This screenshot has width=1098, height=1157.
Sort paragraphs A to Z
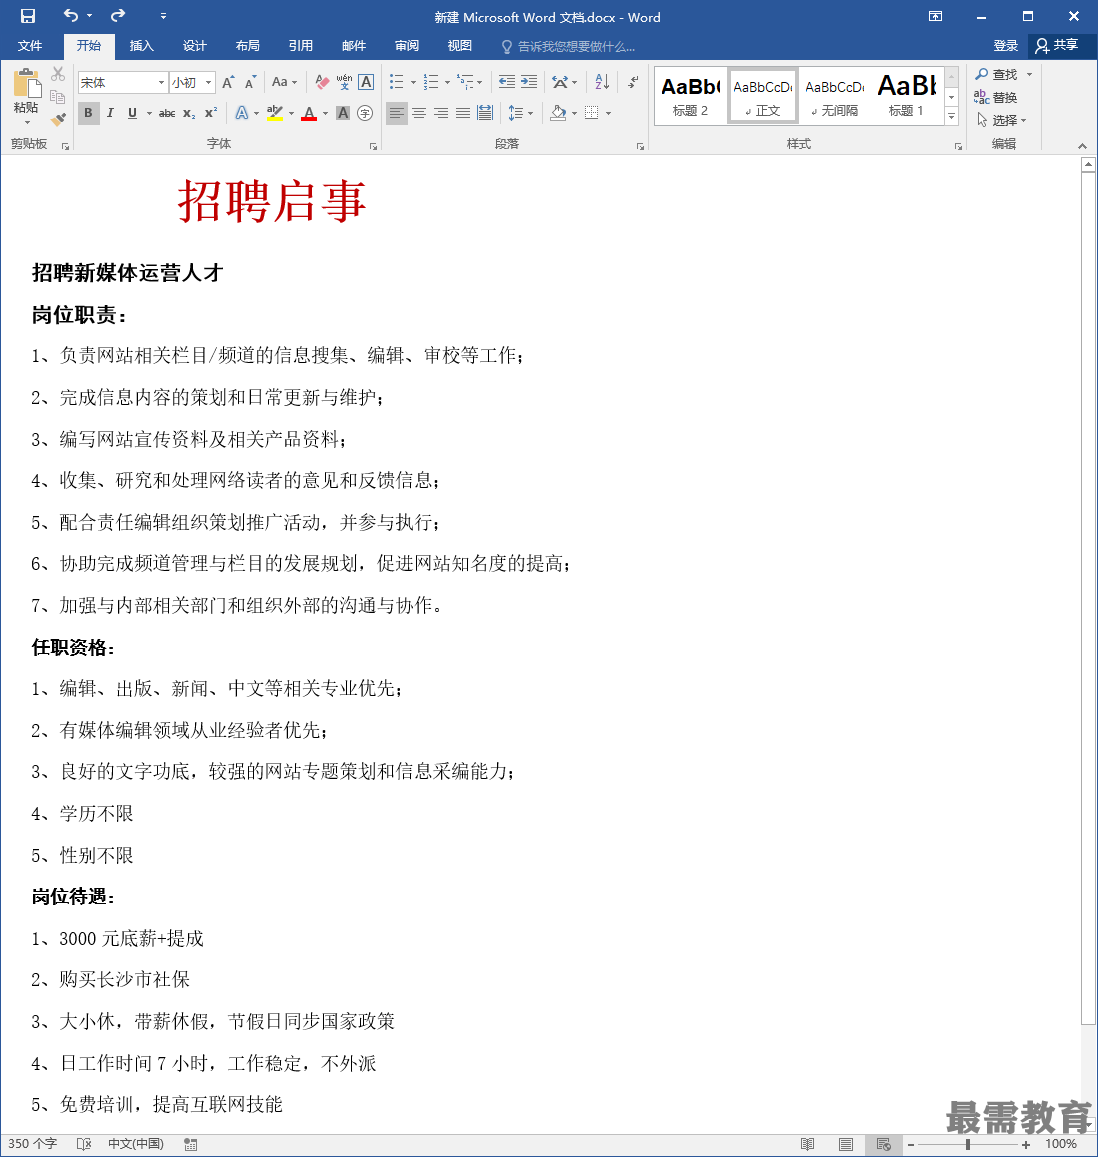(602, 82)
